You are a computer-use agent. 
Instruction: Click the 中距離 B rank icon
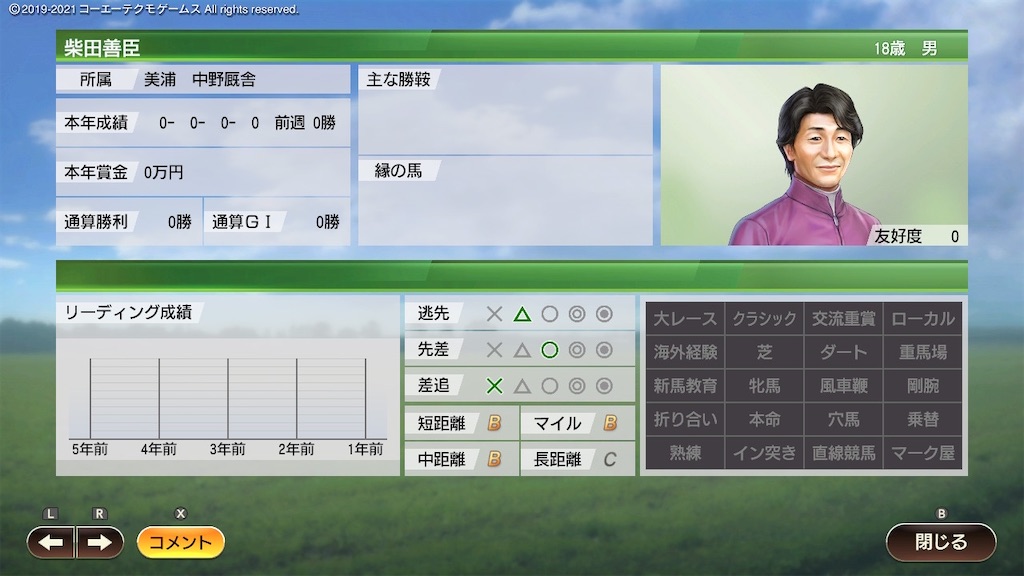[x=494, y=459]
